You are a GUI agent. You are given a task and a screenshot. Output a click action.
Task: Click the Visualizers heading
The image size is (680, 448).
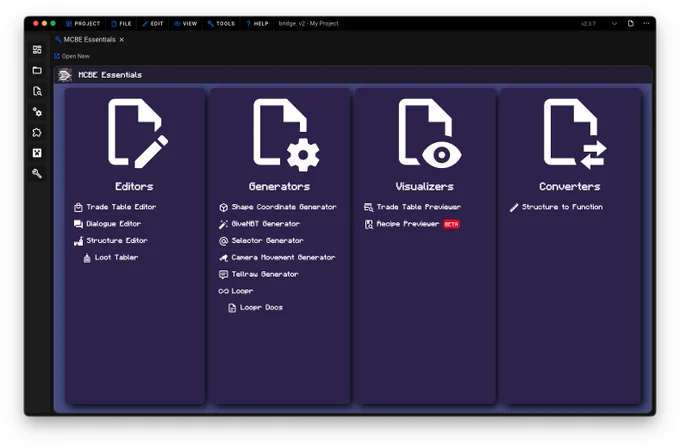click(x=425, y=186)
